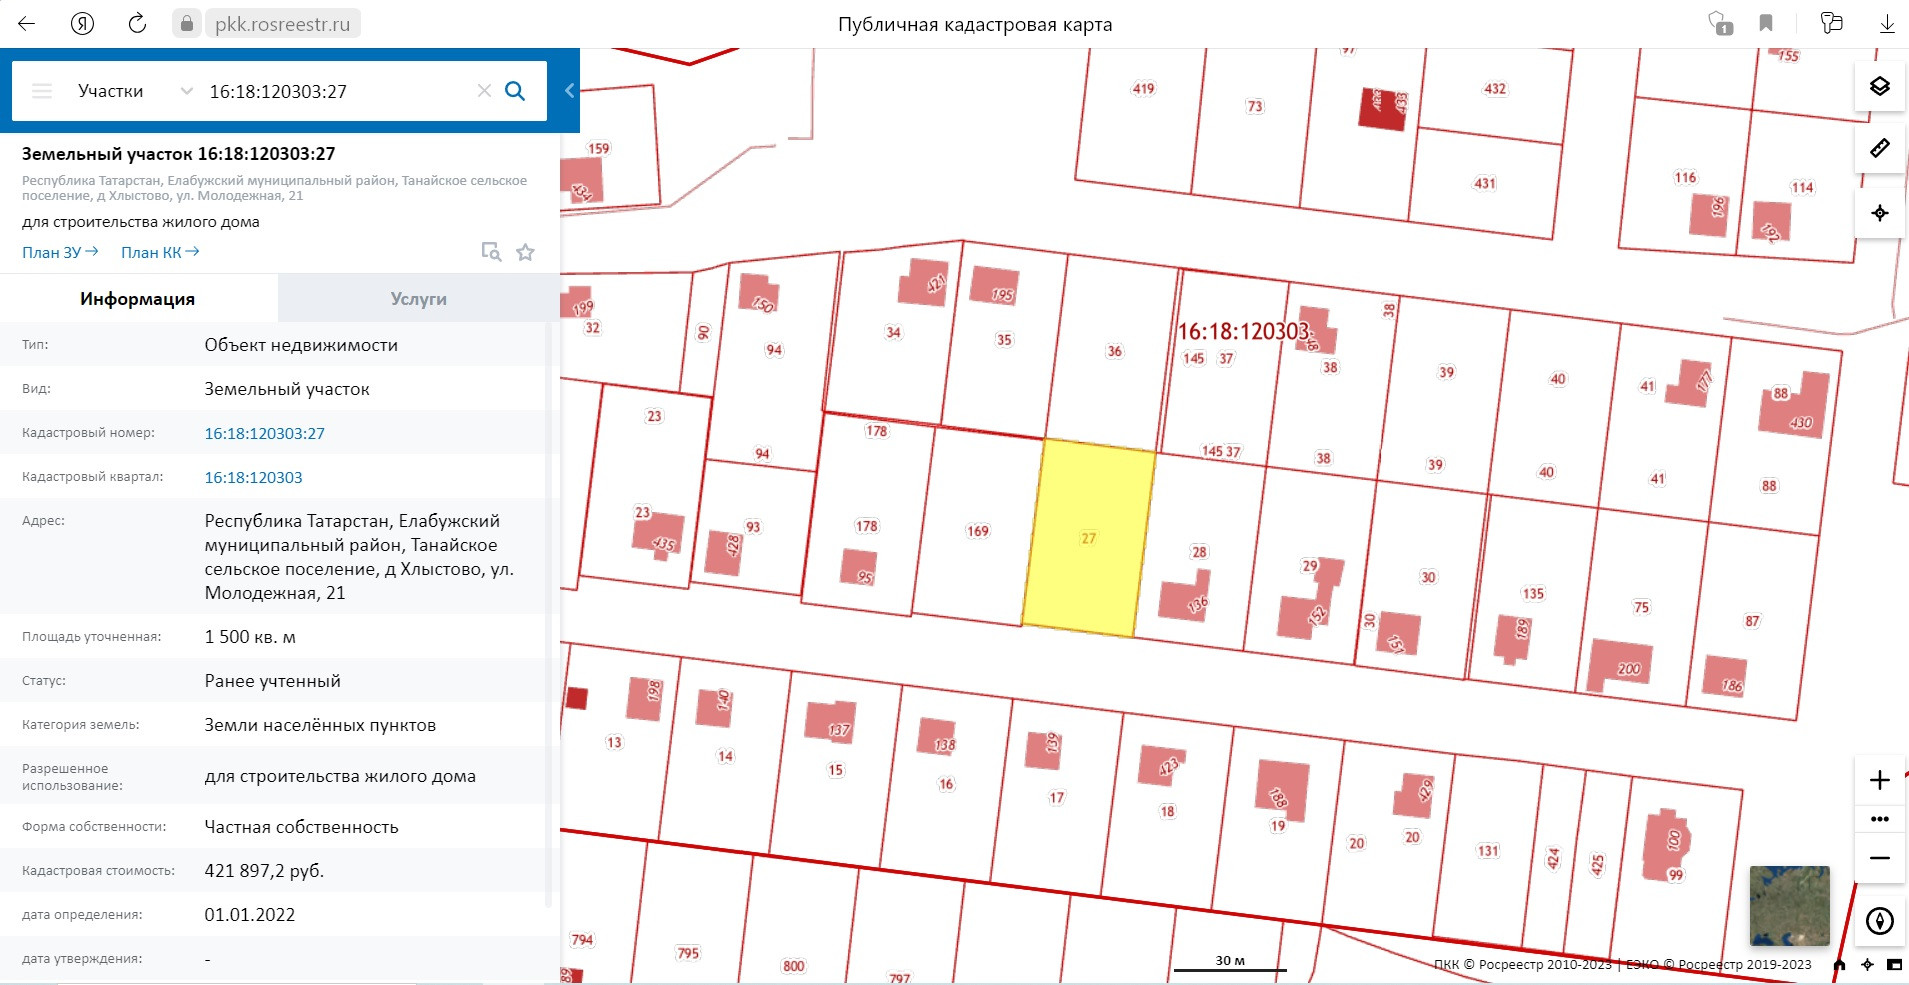
Task: Open cadastral quarter link 16:18:120303
Action: (x=253, y=477)
